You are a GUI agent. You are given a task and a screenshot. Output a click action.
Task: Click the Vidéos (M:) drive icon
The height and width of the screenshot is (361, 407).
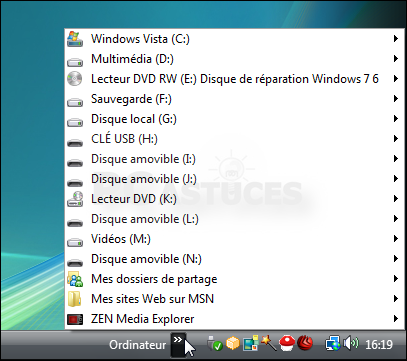pyautogui.click(x=75, y=242)
